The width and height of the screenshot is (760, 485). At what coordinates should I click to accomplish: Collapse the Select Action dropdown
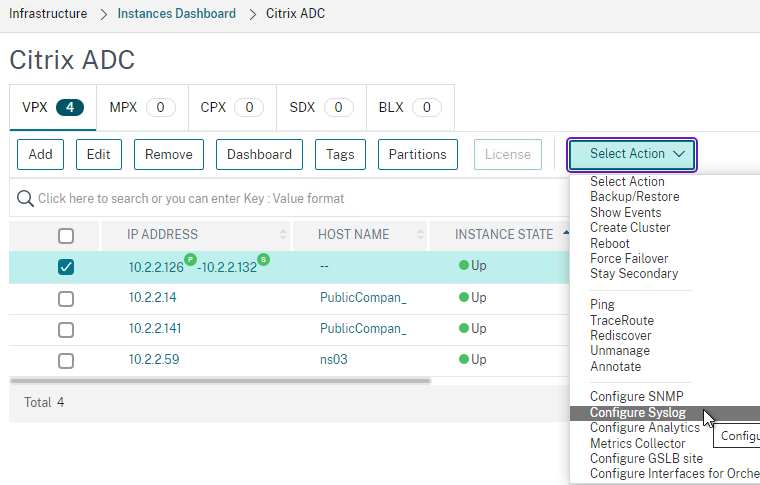pos(632,155)
